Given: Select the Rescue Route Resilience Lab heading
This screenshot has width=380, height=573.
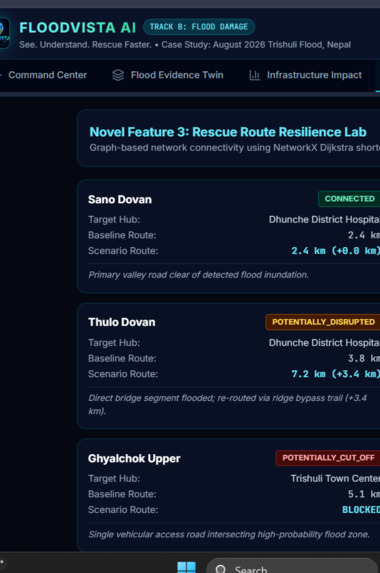Looking at the screenshot, I should click(228, 132).
